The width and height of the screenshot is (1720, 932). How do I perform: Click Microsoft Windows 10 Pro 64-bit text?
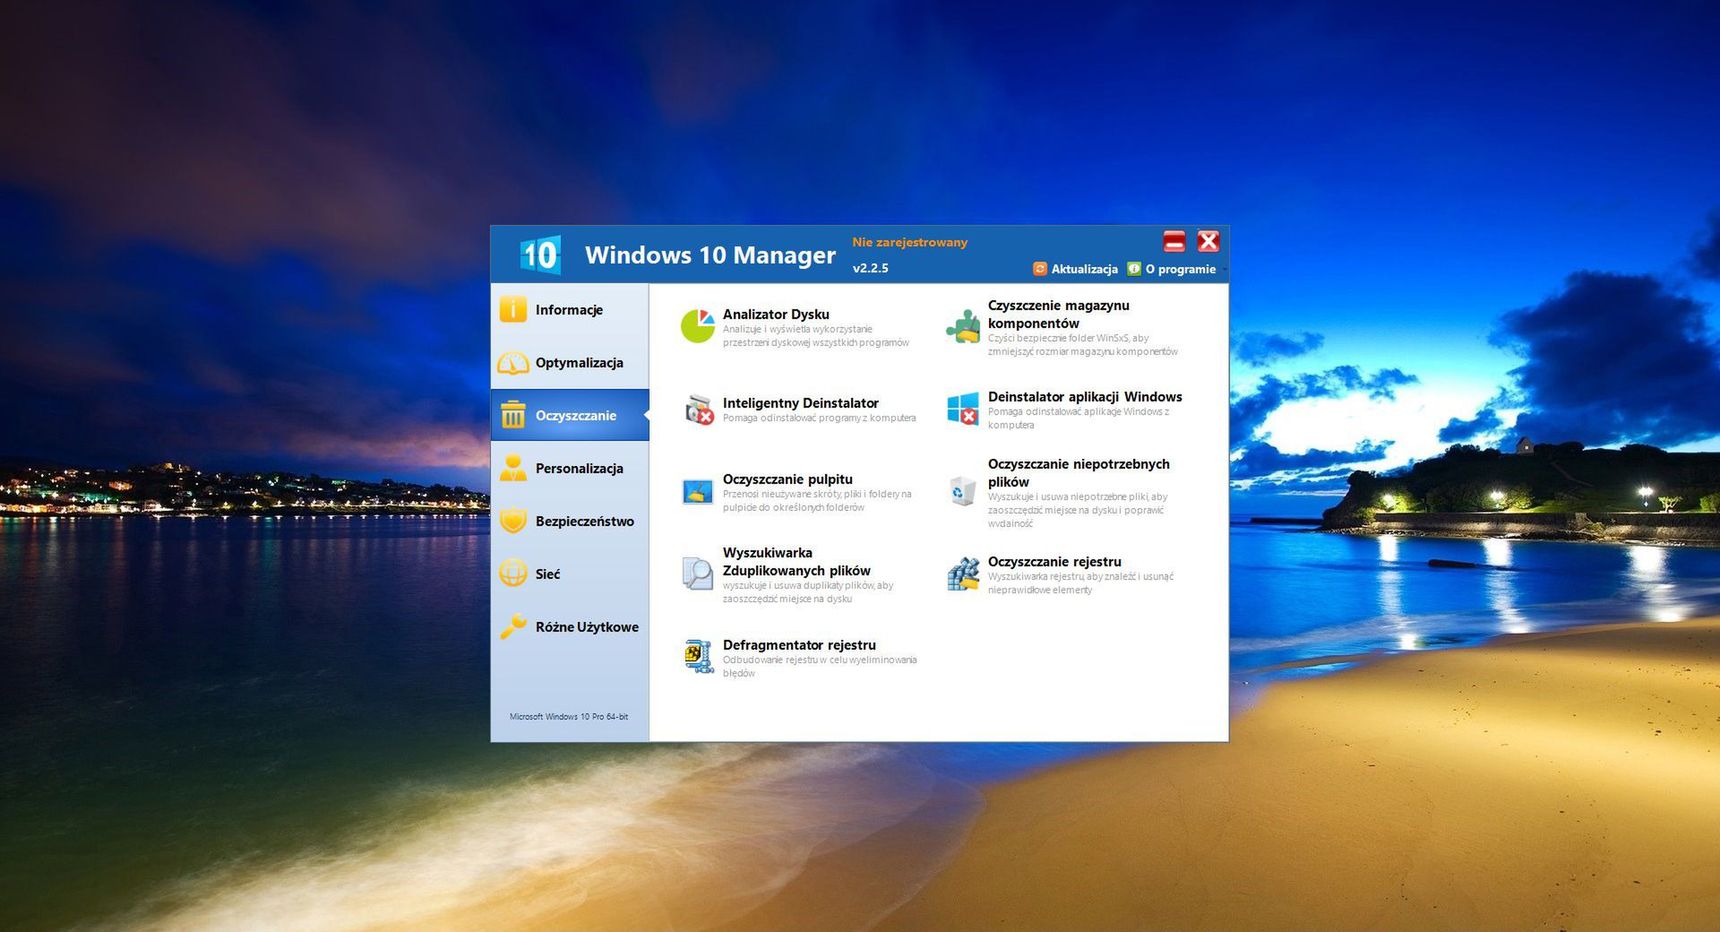pos(569,717)
